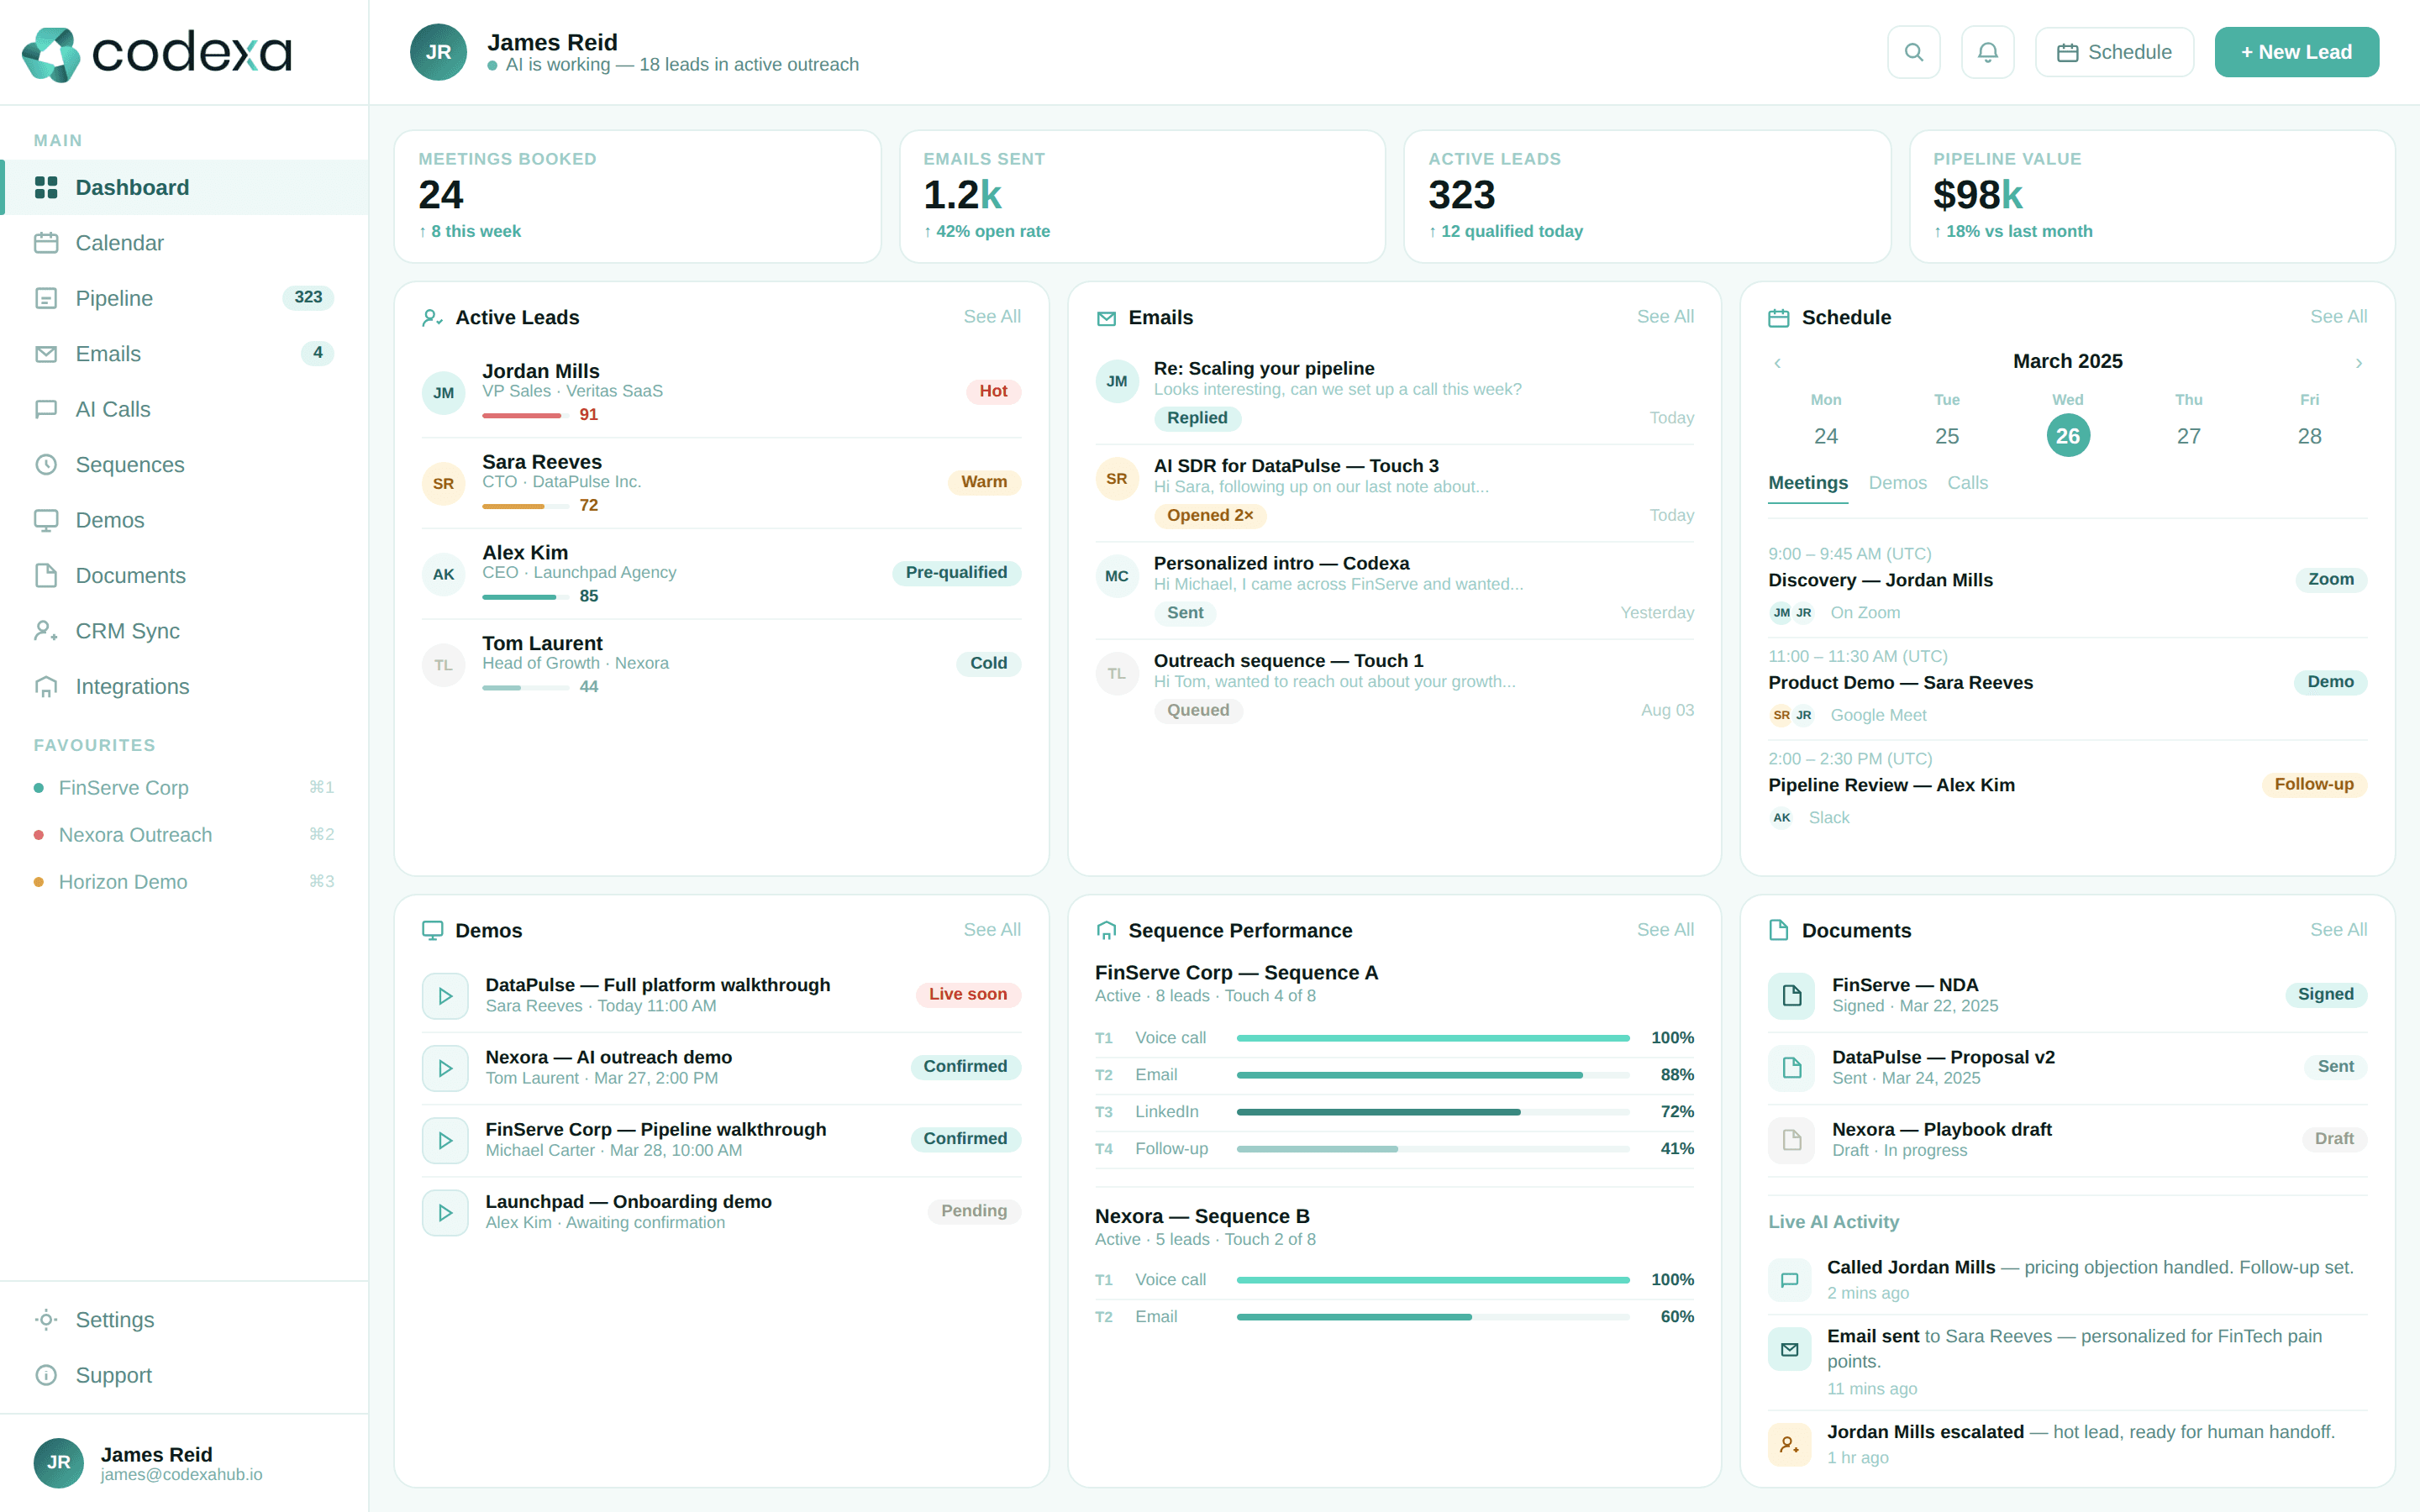Click the New Lead button
2420x1512 pixels.
click(2296, 52)
